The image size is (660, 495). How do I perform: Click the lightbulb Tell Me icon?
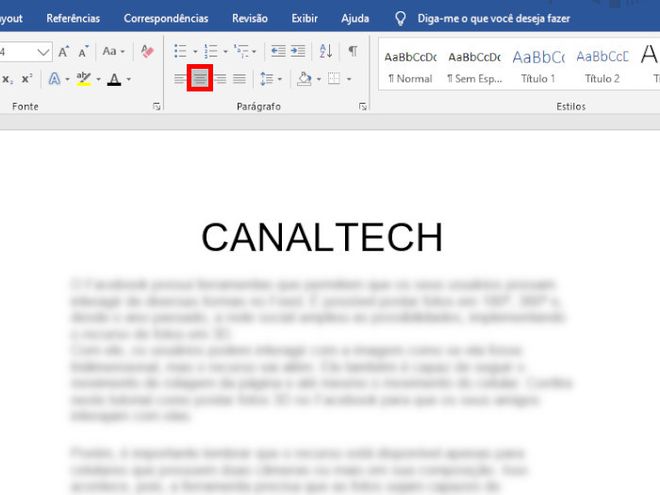click(x=400, y=19)
